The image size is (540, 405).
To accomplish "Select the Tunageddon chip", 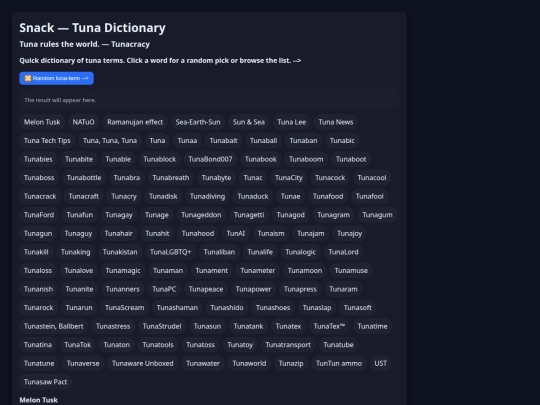I will coord(201,215).
